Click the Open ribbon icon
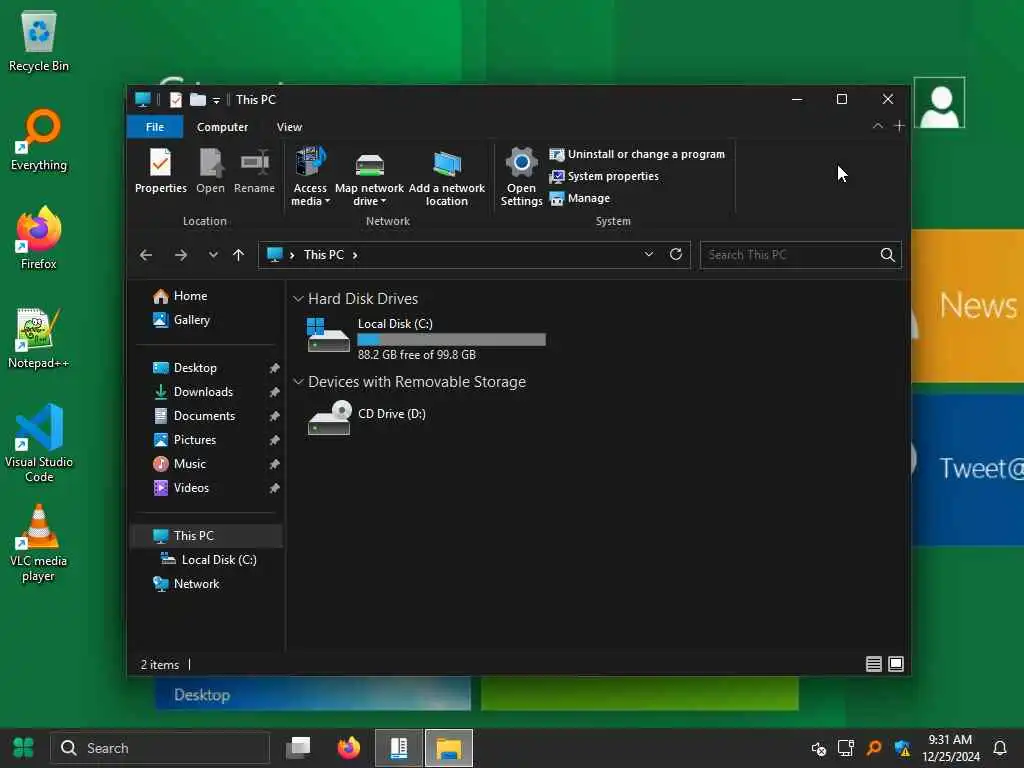 [210, 170]
